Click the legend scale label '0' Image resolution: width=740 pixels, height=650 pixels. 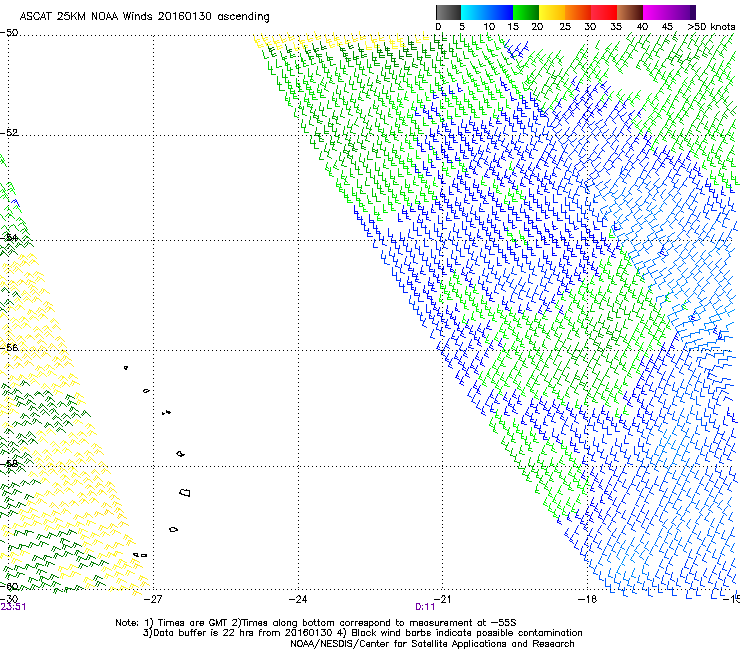tap(438, 27)
